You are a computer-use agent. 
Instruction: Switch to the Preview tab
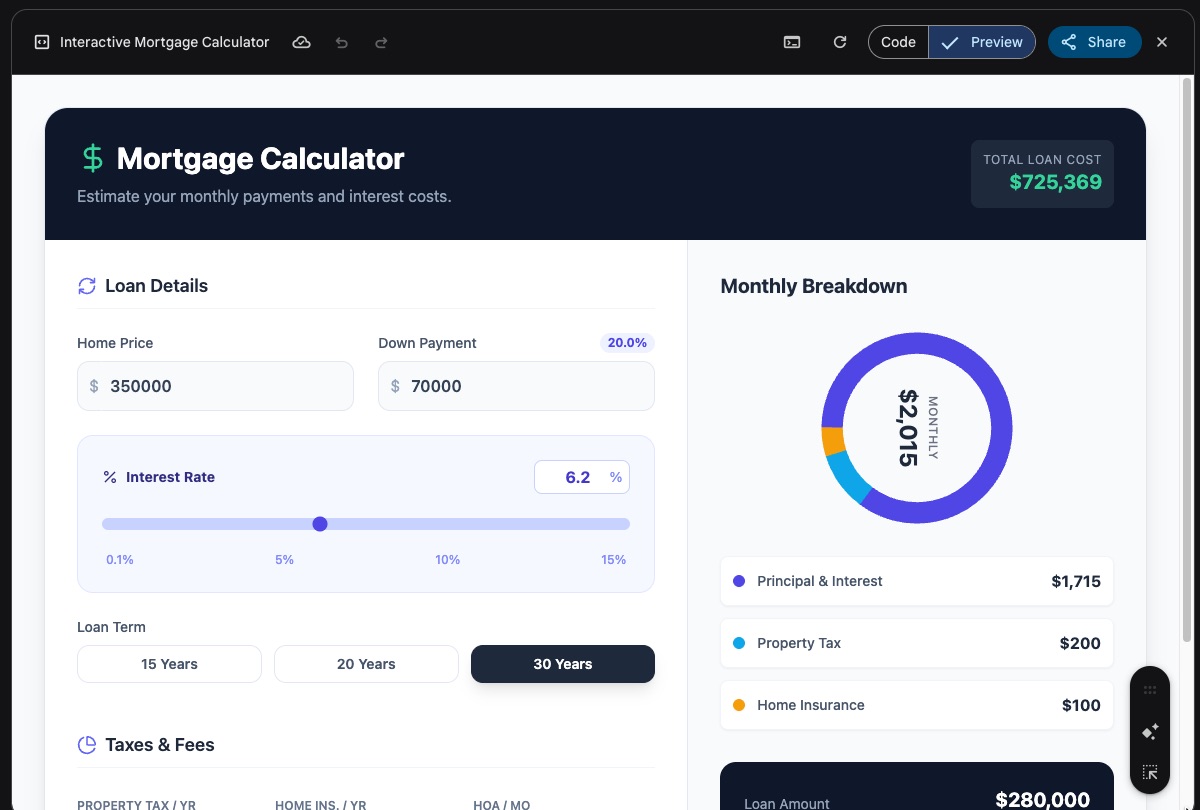pyautogui.click(x=982, y=42)
